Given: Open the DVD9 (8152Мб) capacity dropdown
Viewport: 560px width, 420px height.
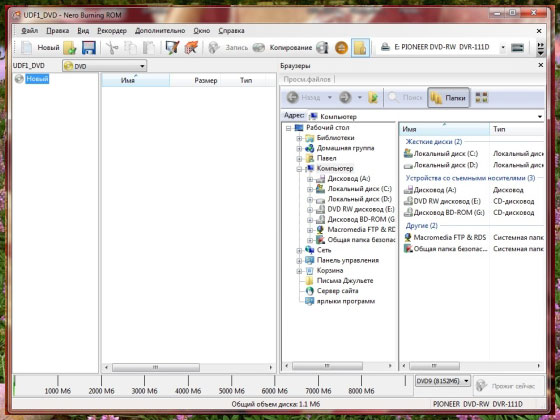Looking at the screenshot, I should [442, 381].
